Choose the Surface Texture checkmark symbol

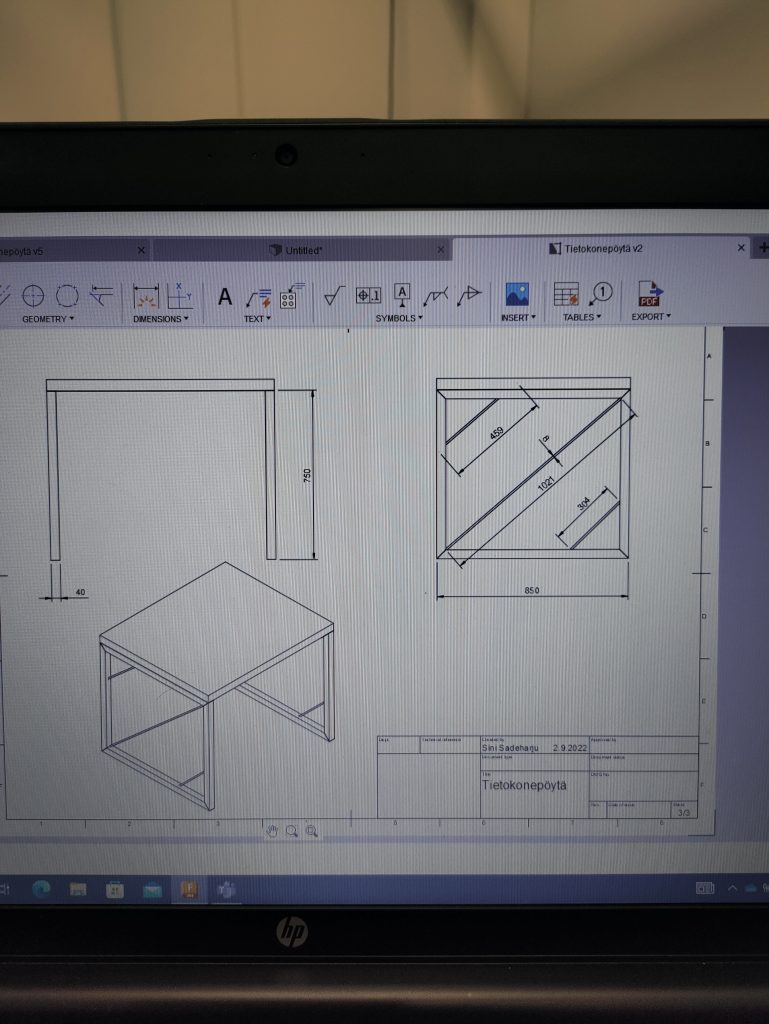click(x=334, y=295)
